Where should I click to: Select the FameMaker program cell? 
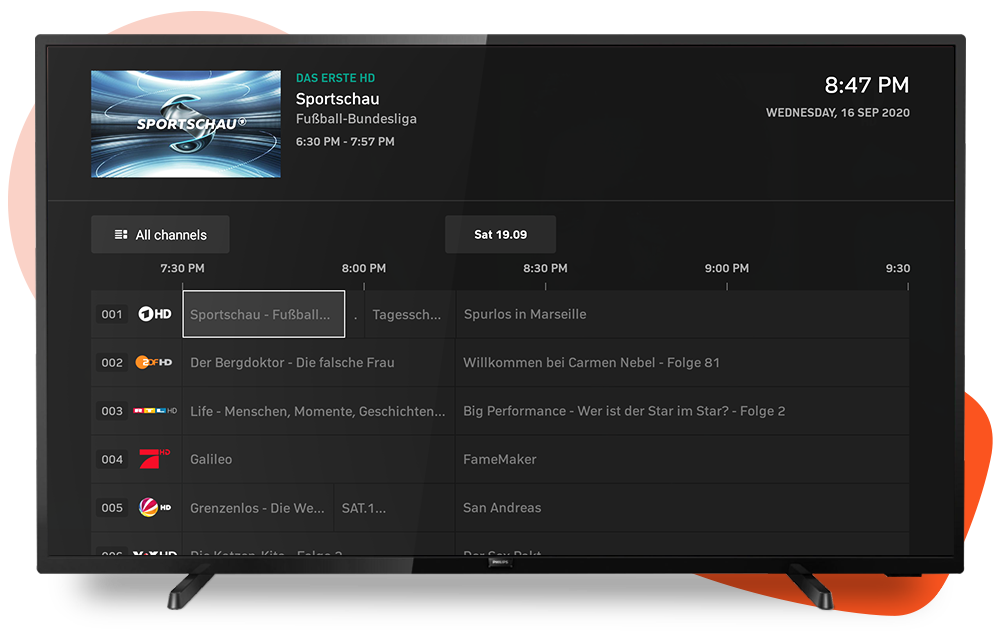tap(682, 459)
